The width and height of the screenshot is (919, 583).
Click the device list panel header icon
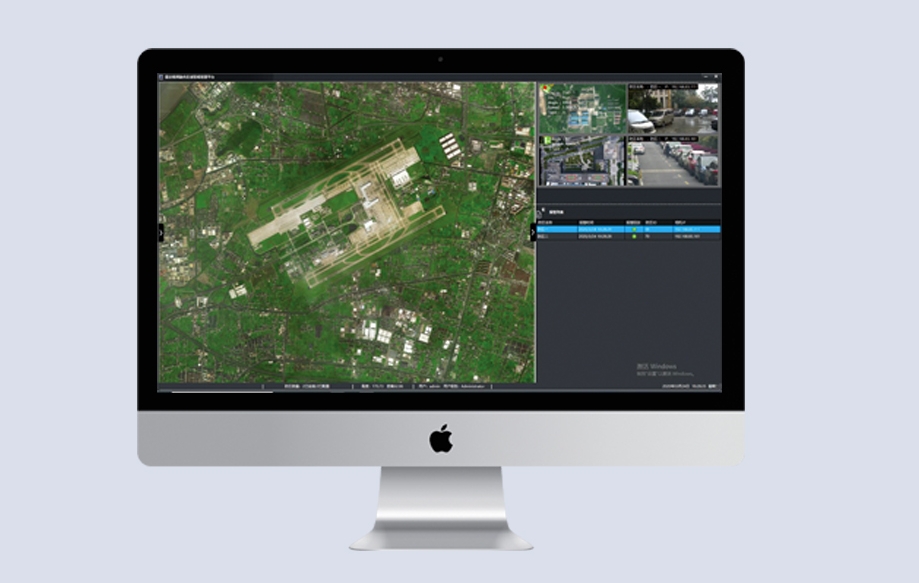coord(543,211)
